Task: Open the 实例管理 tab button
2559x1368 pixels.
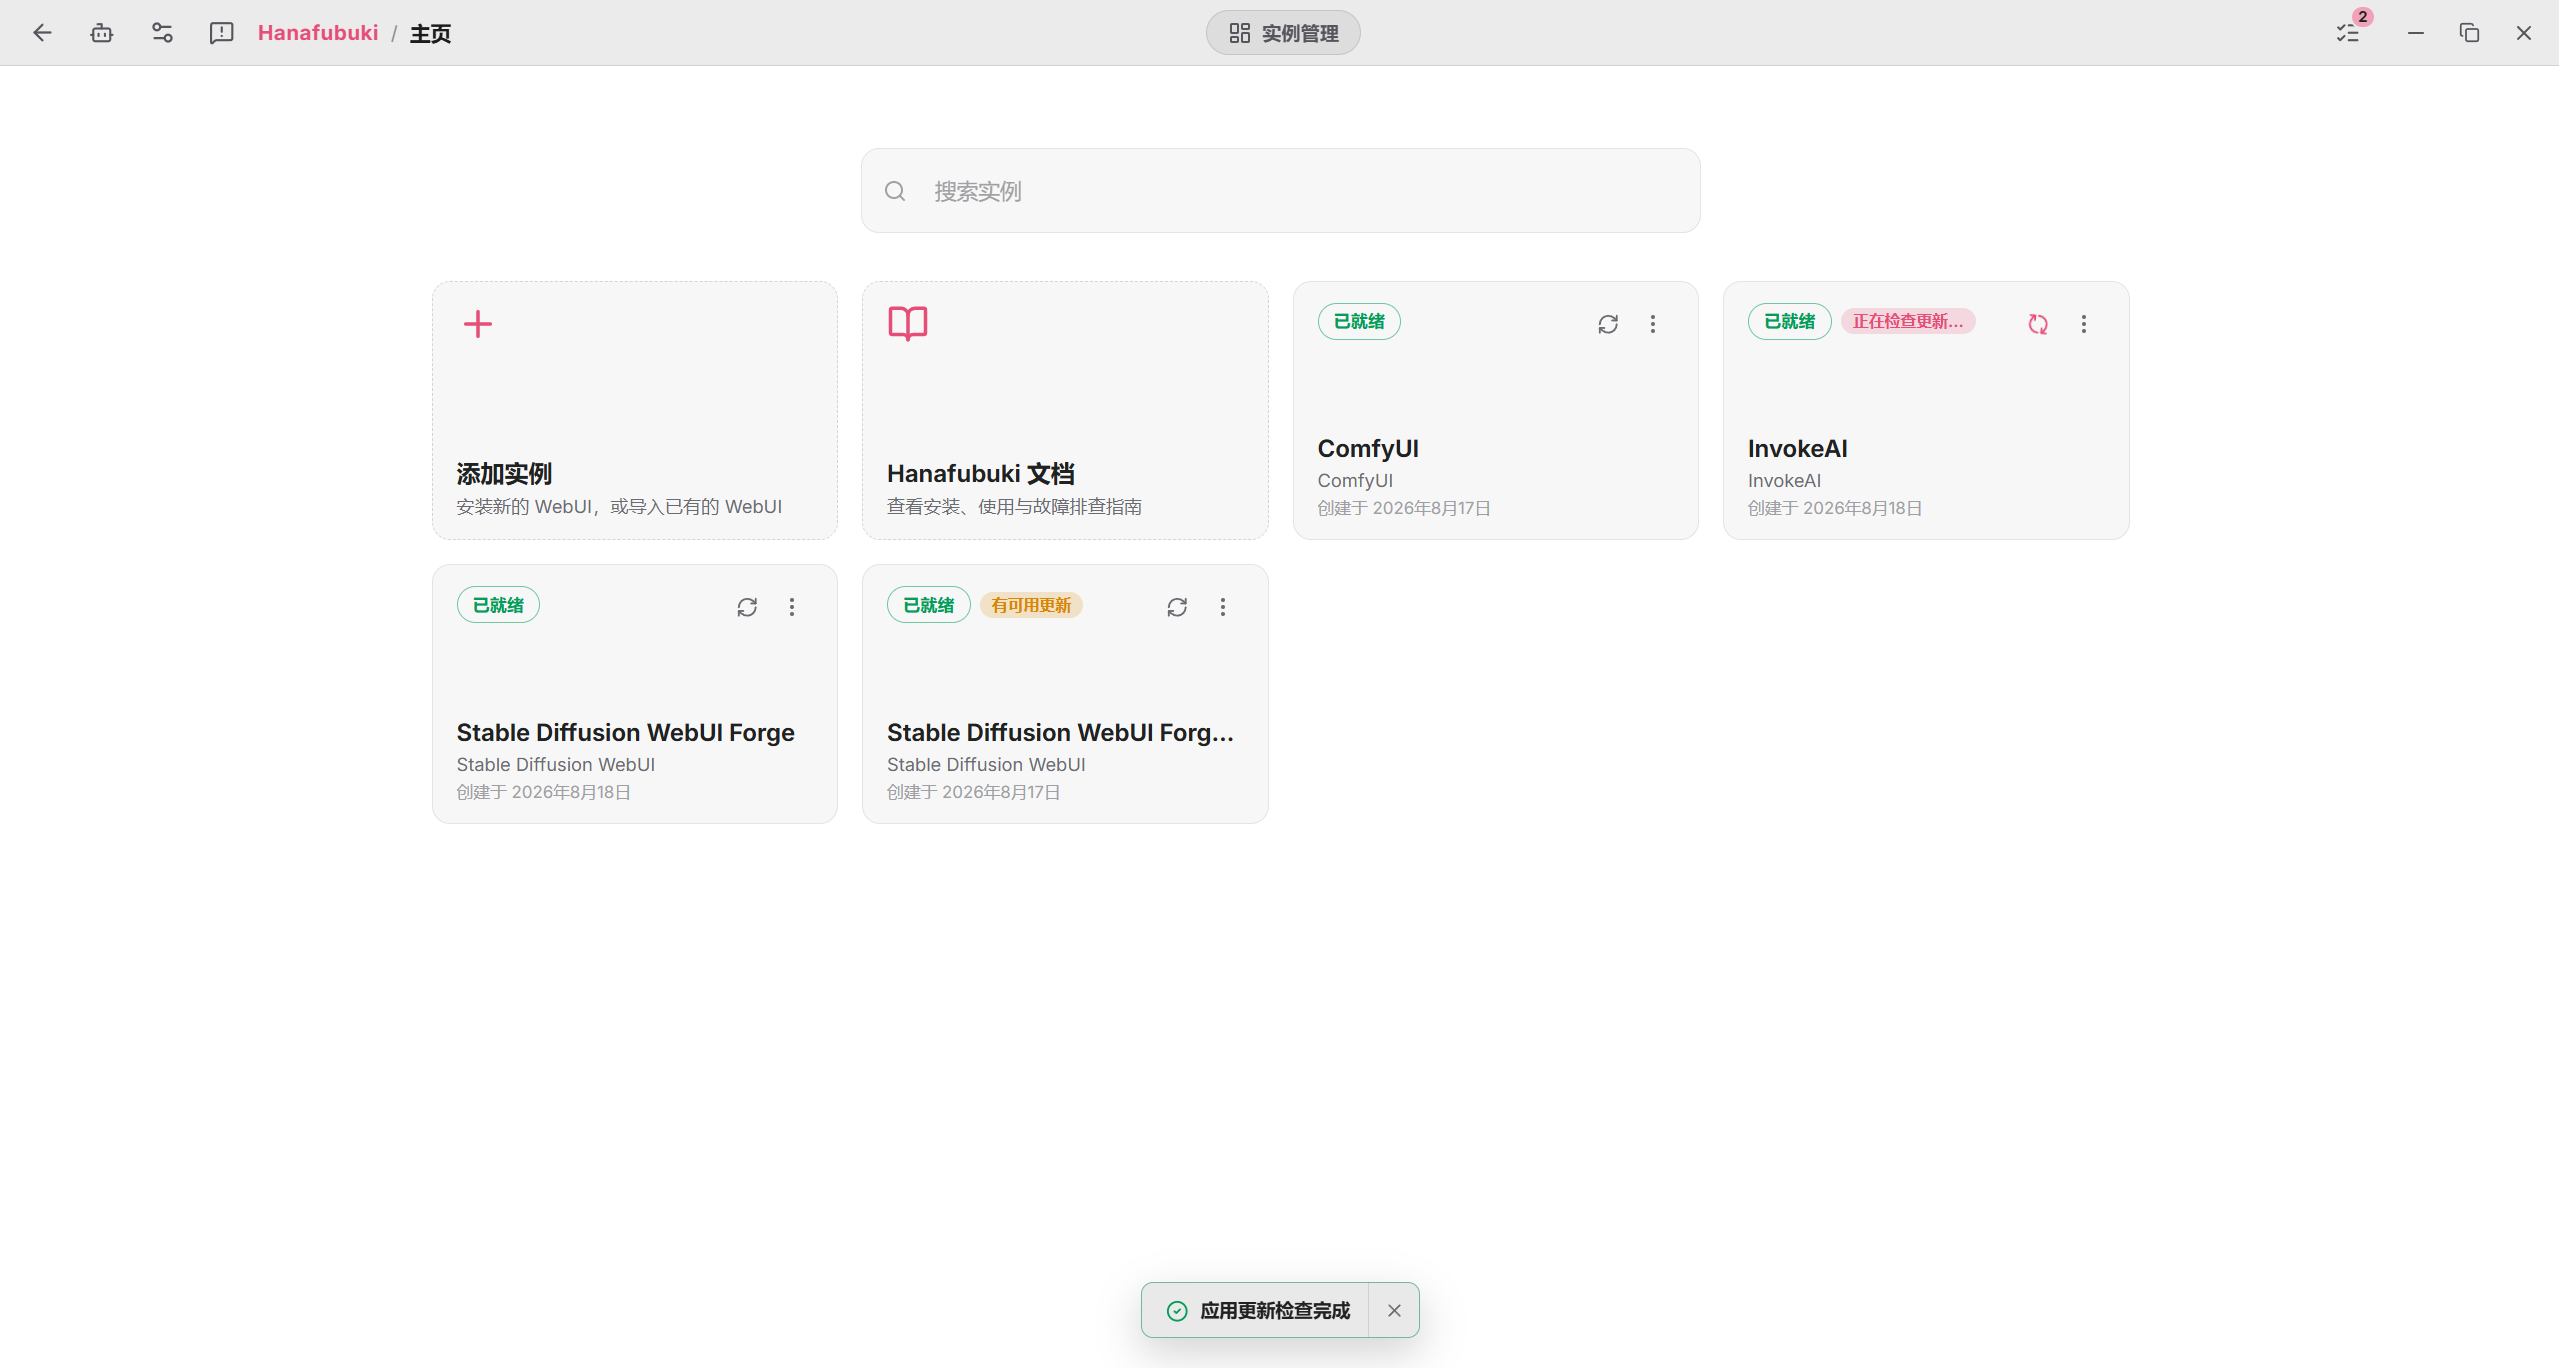Action: 1283,33
